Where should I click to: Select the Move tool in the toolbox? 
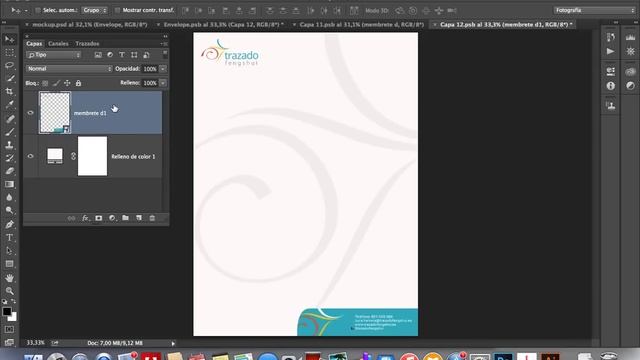[x=9, y=39]
